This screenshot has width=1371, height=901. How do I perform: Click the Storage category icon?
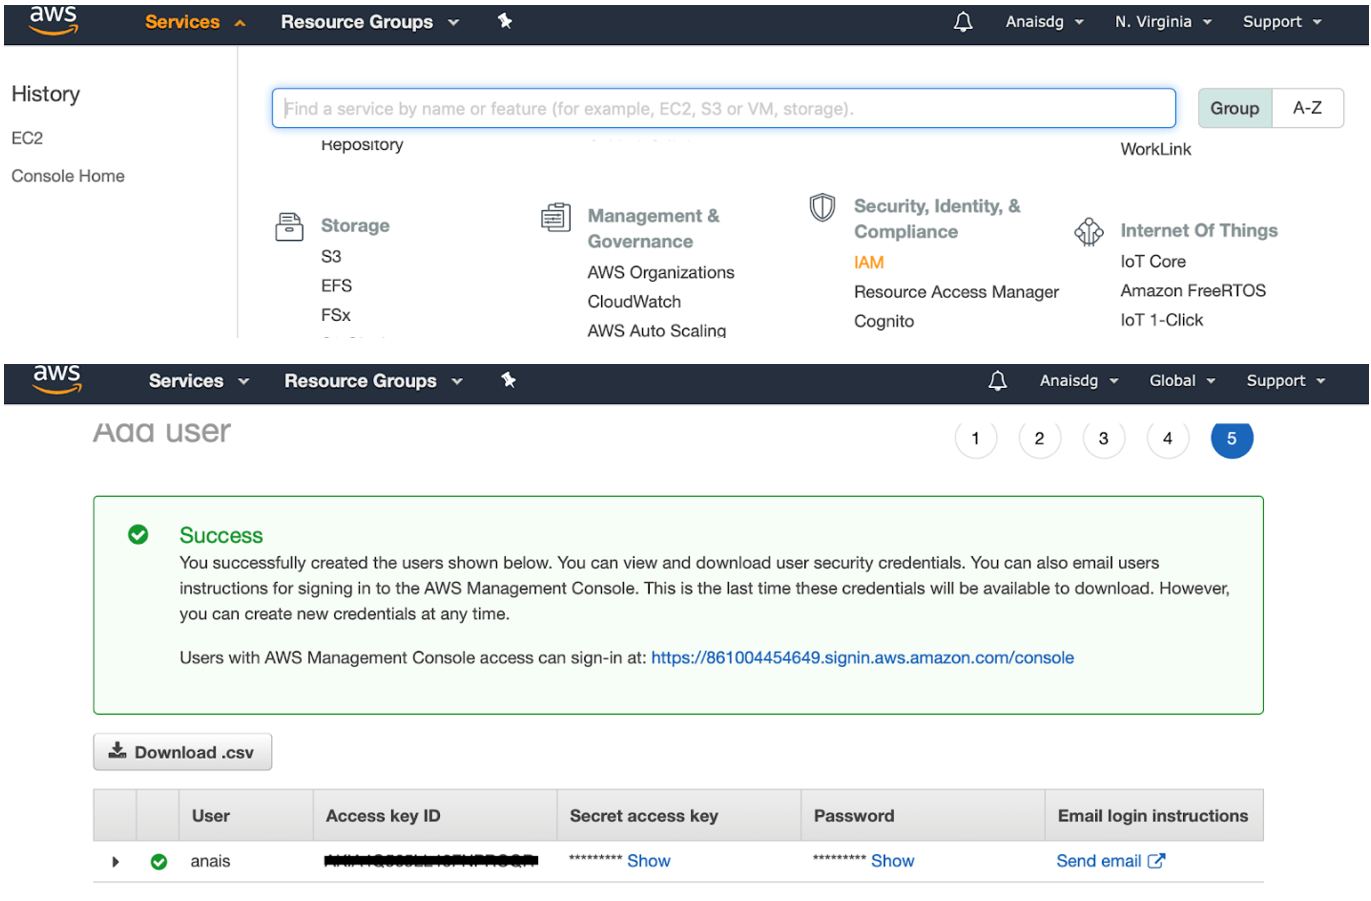[x=289, y=226]
